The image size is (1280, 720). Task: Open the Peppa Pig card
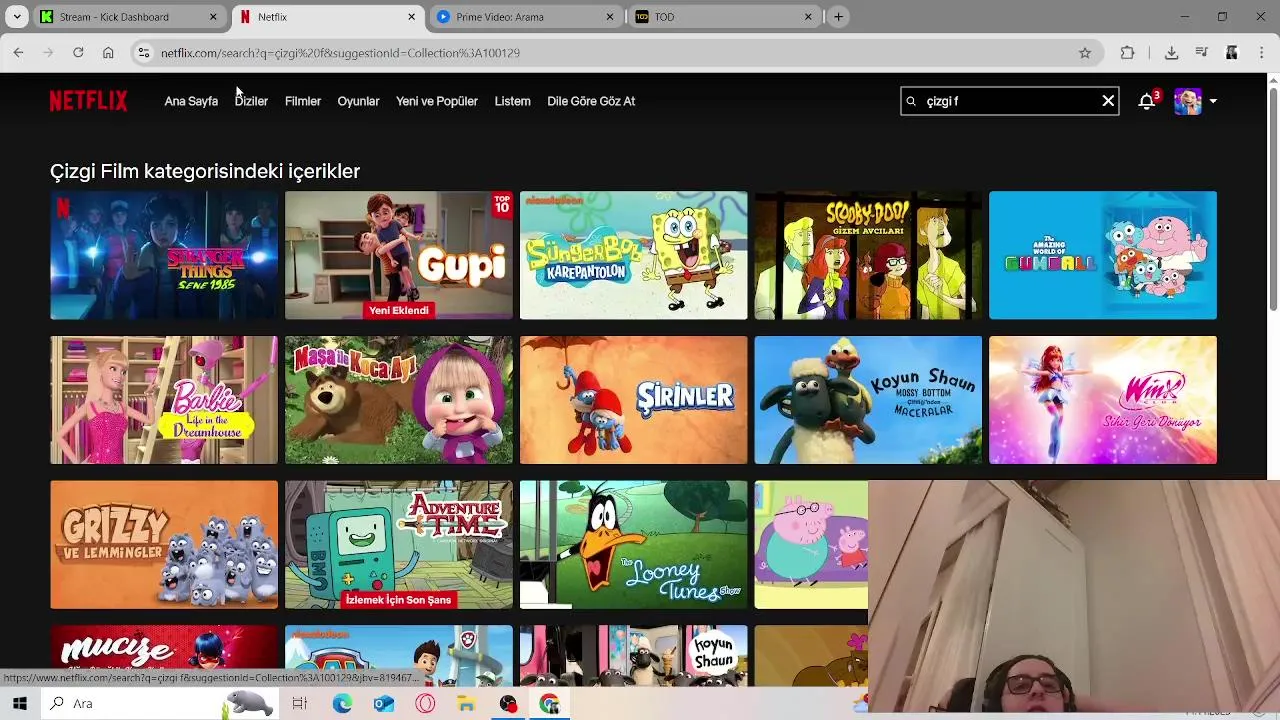click(x=811, y=545)
